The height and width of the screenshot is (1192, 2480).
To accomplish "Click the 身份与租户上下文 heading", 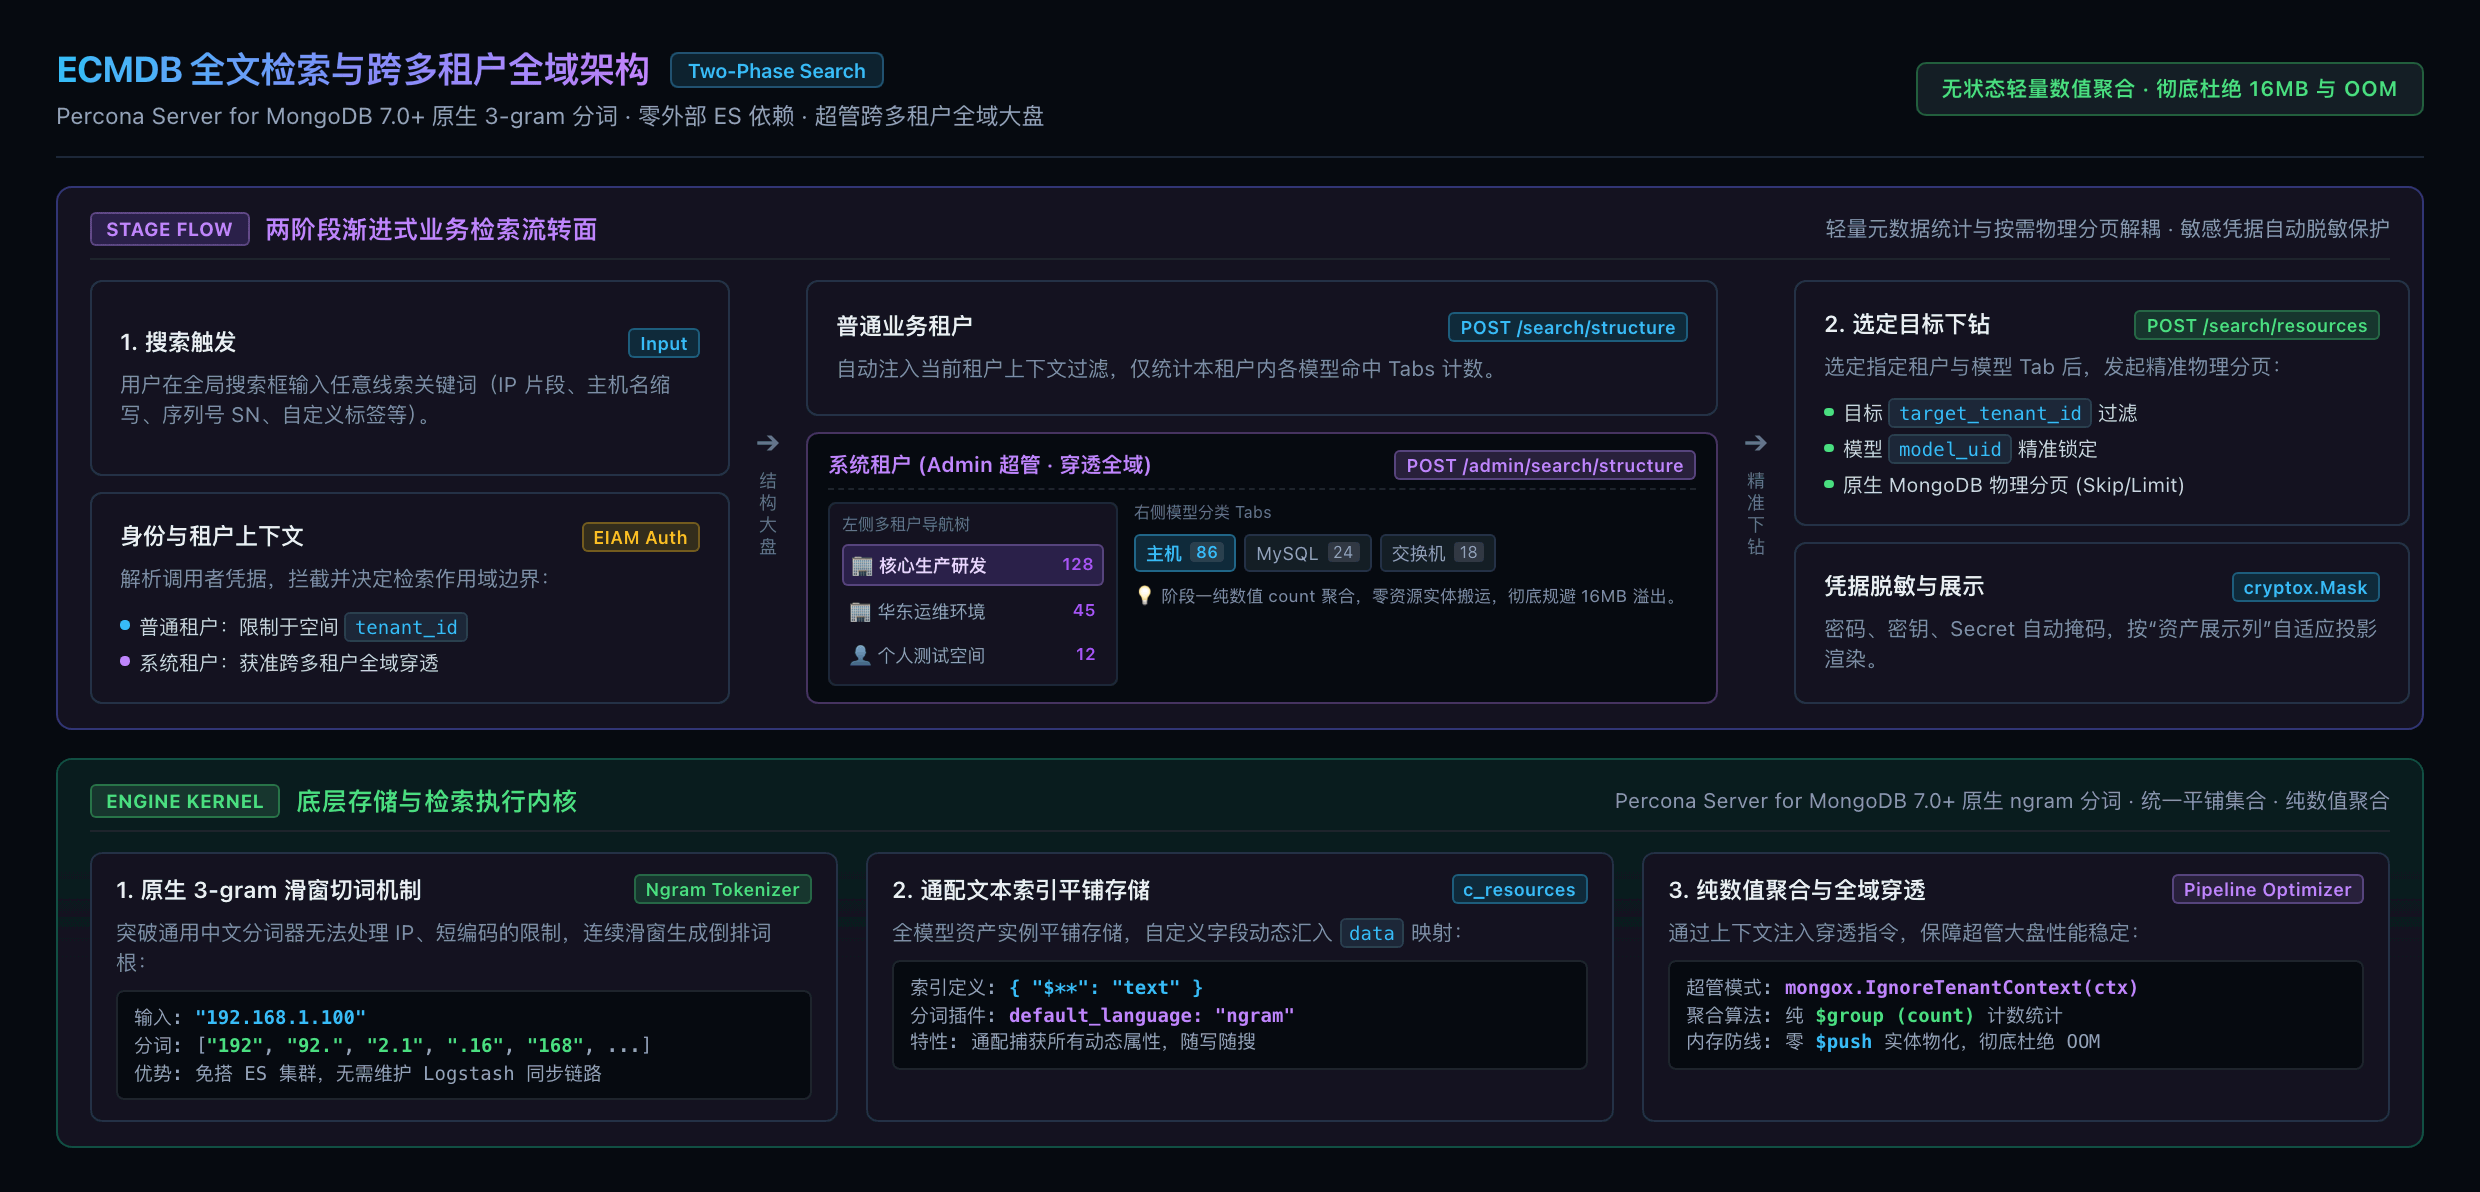I will 212,536.
